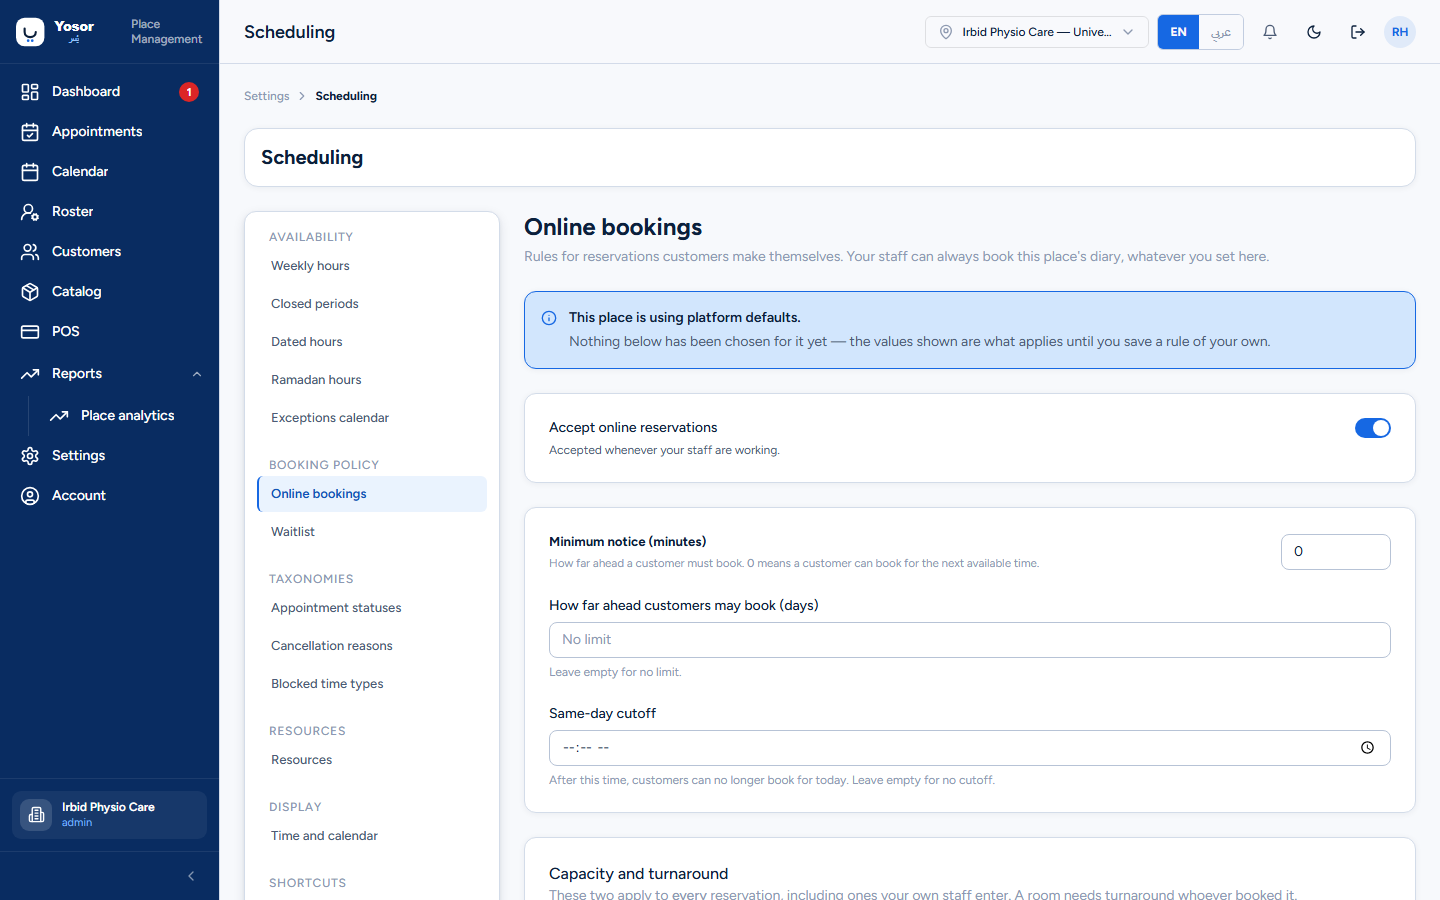This screenshot has height=900, width=1440.
Task: Click the notifications bell icon
Action: point(1270,32)
